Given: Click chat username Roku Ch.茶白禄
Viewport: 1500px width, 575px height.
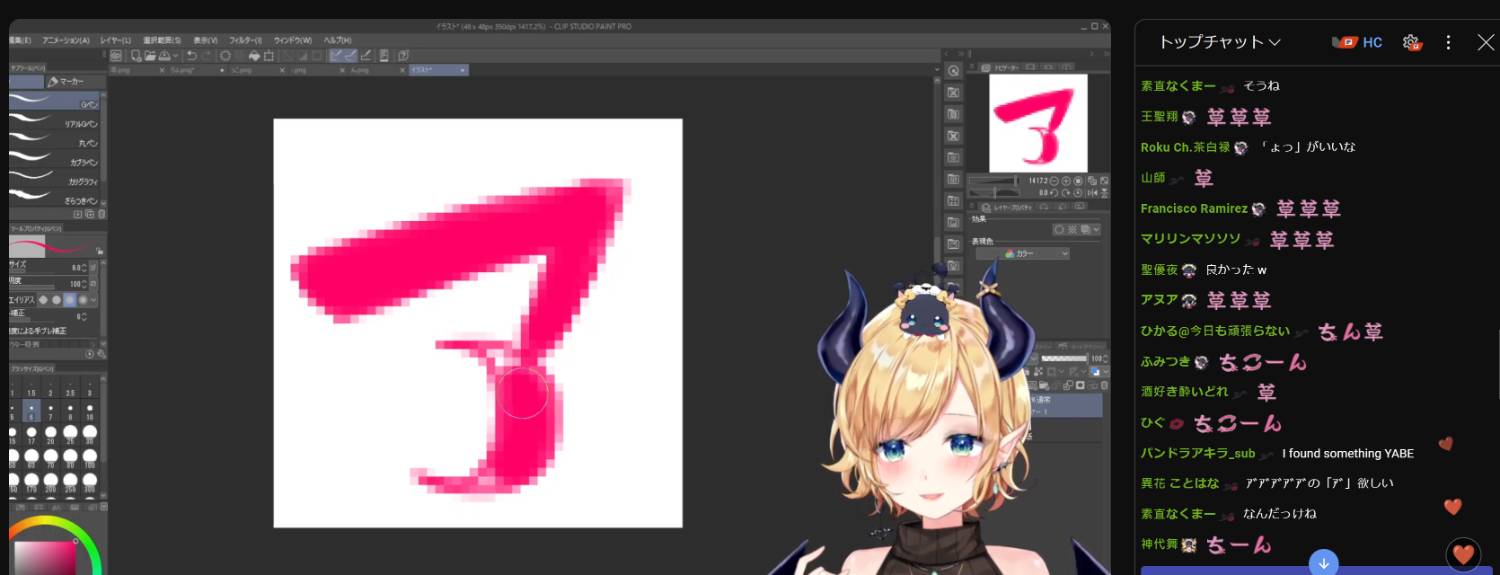Looking at the screenshot, I should pos(1186,147).
